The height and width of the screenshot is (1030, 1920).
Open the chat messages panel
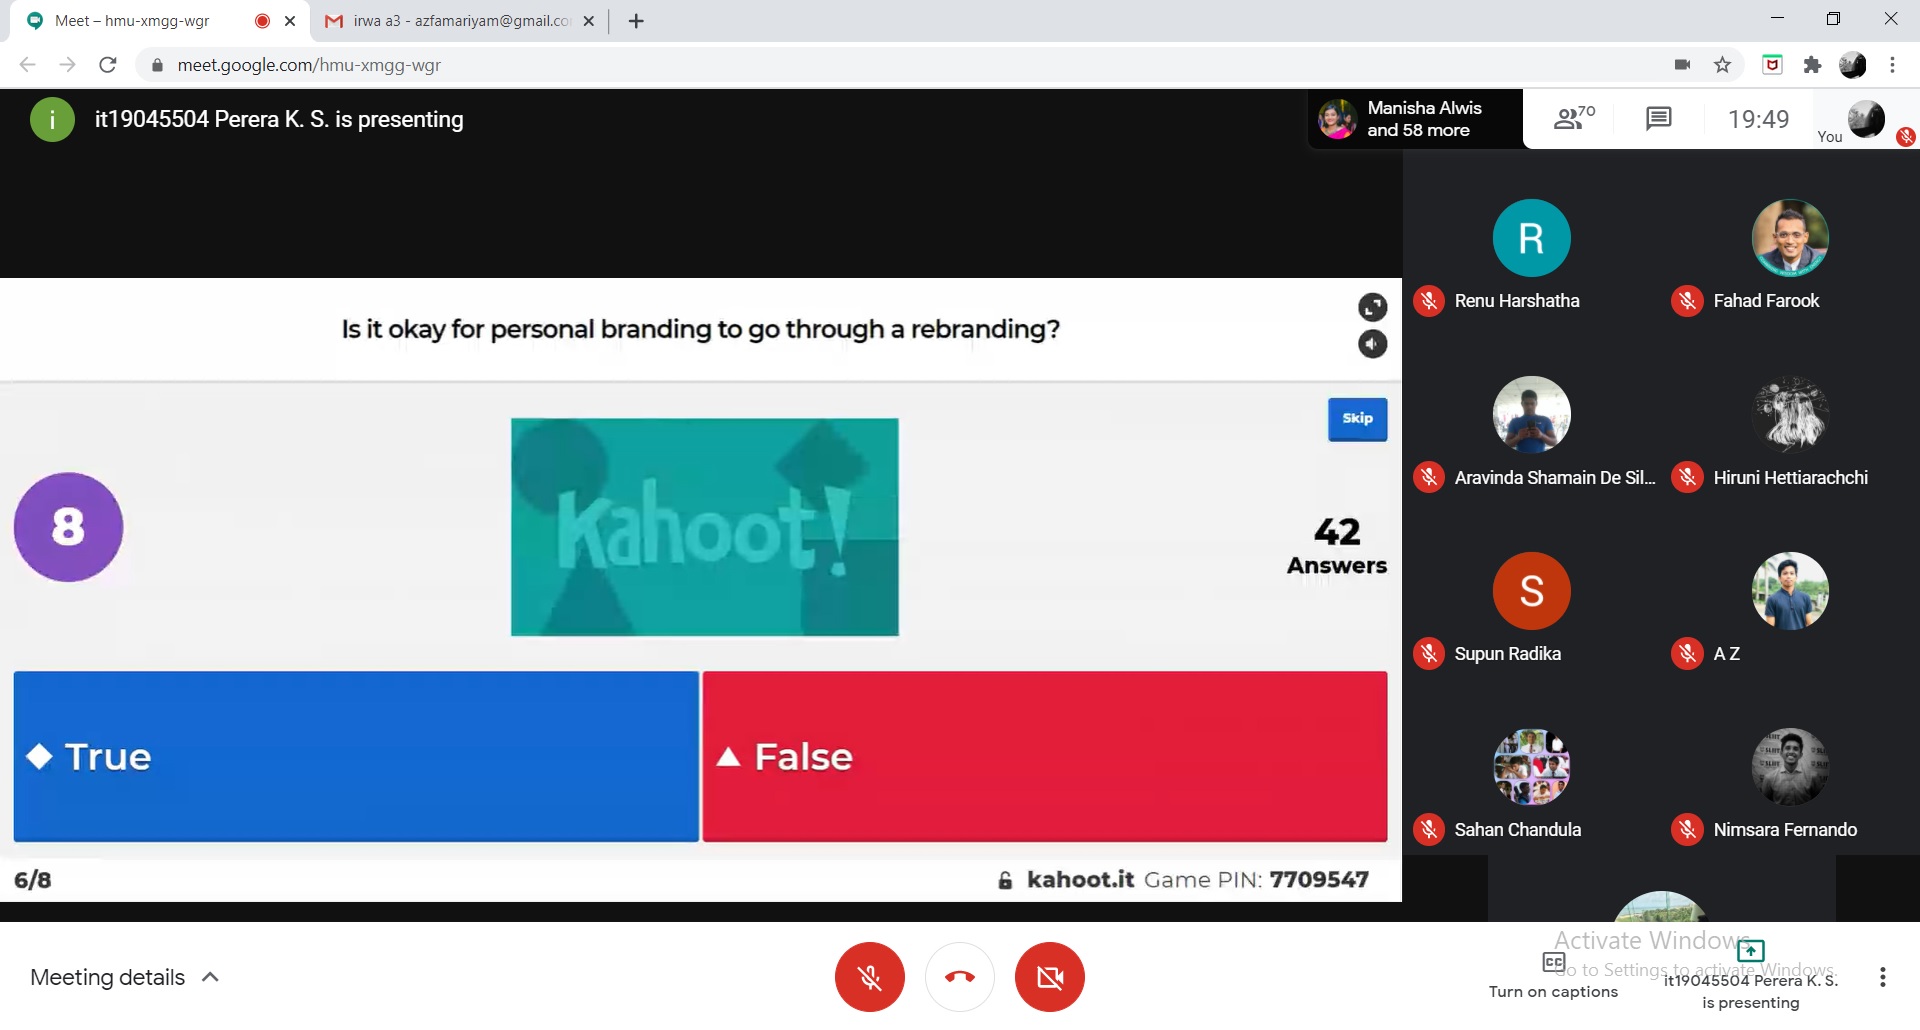click(1658, 119)
